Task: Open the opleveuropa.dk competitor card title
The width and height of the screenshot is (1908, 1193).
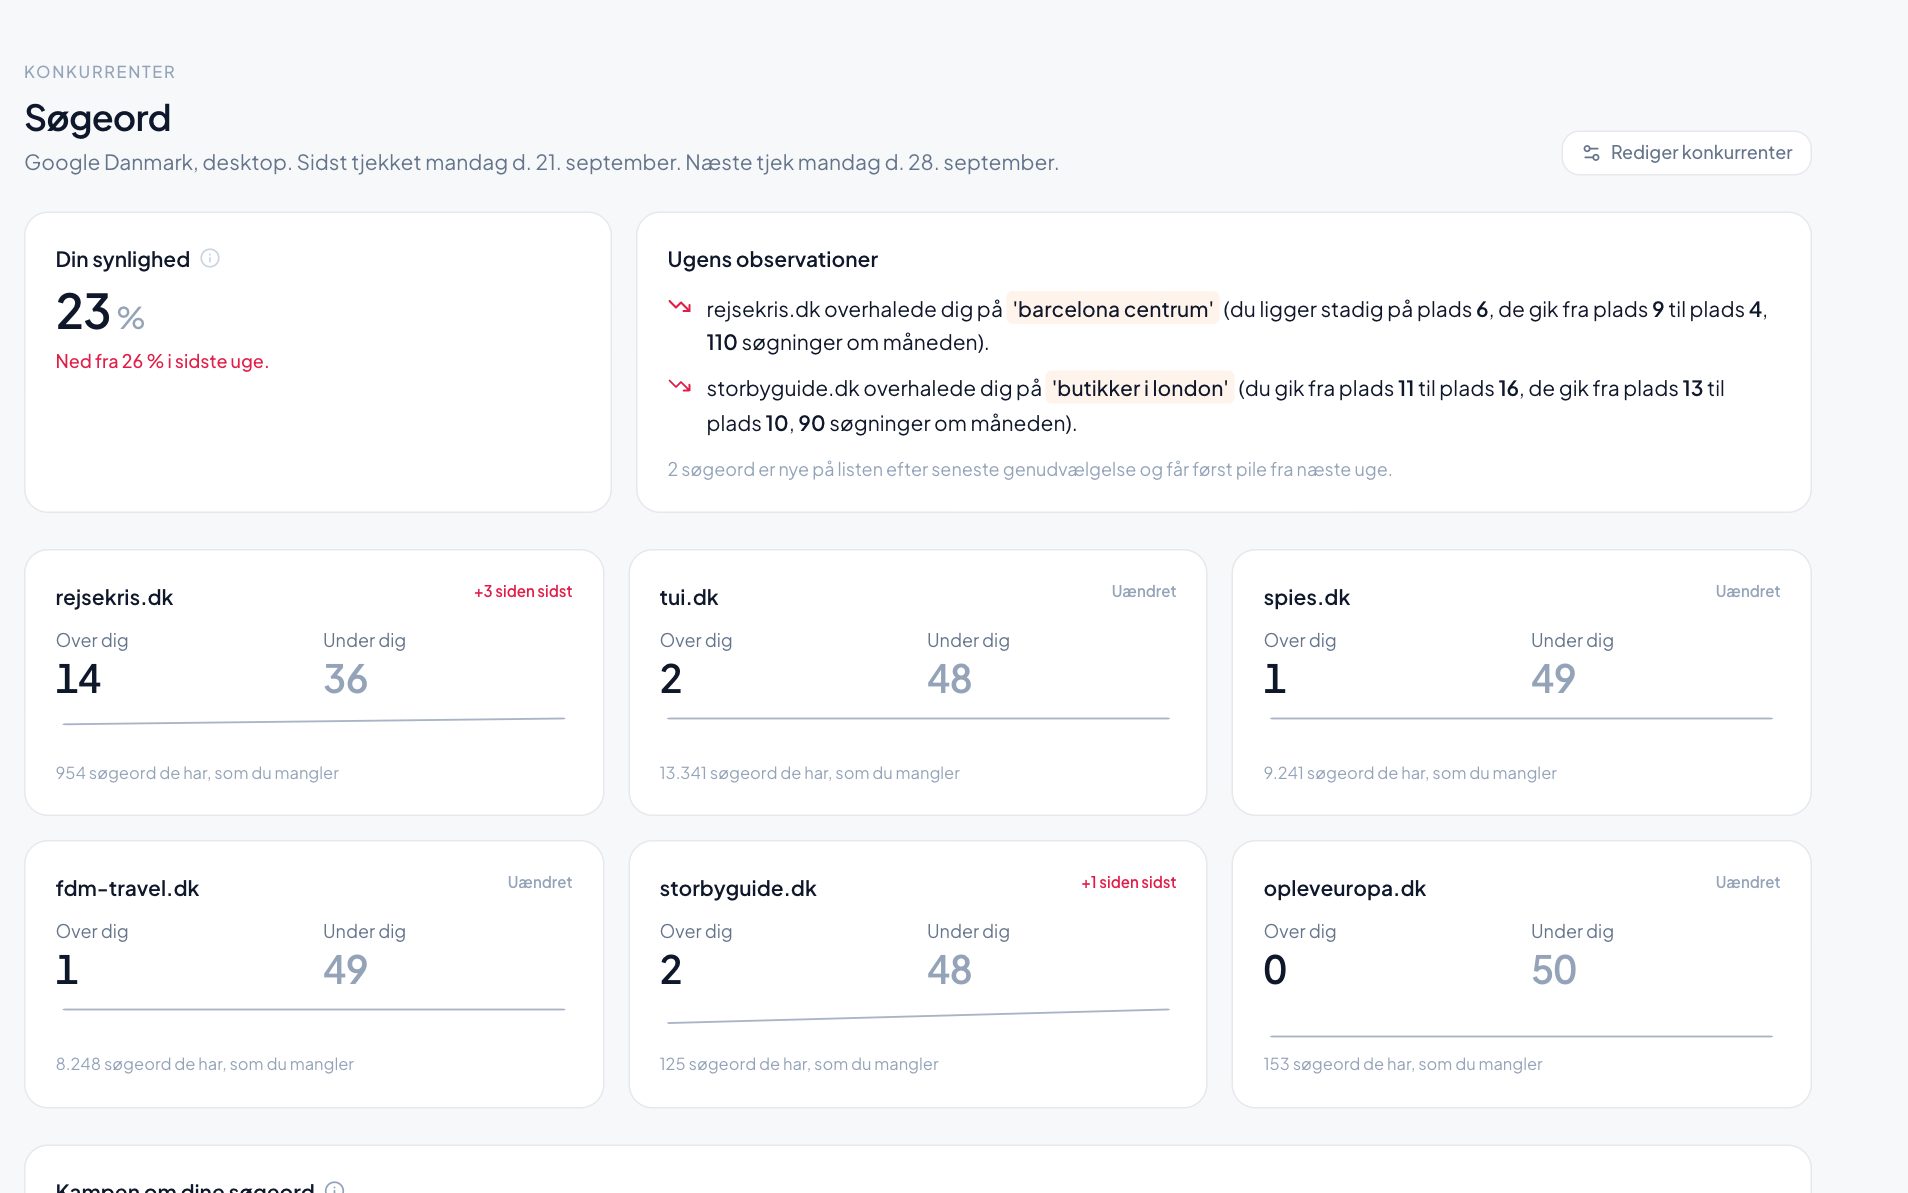Action: click(1344, 888)
